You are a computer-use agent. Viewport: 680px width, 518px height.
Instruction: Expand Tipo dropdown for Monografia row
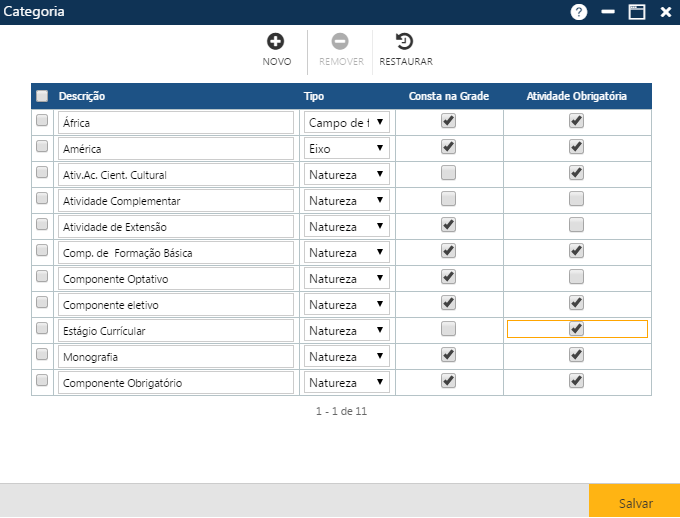[347, 356]
